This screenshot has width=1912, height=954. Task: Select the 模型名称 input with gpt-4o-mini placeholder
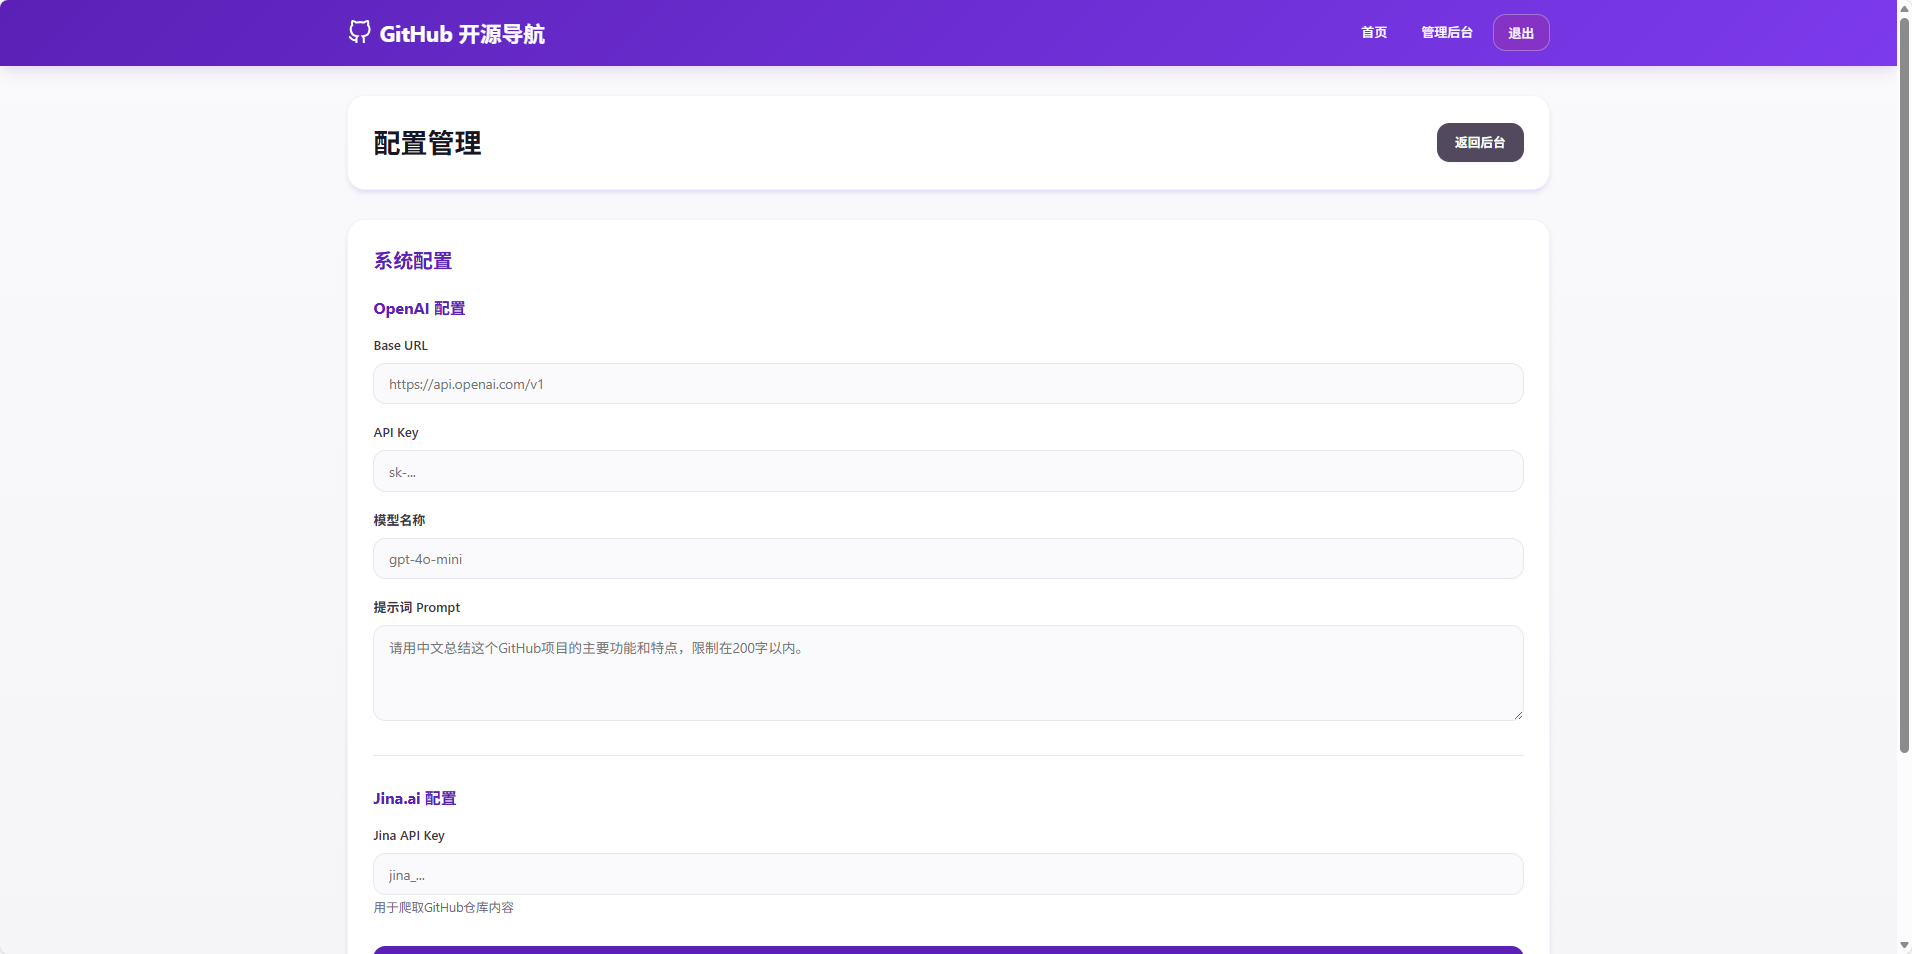tap(947, 559)
